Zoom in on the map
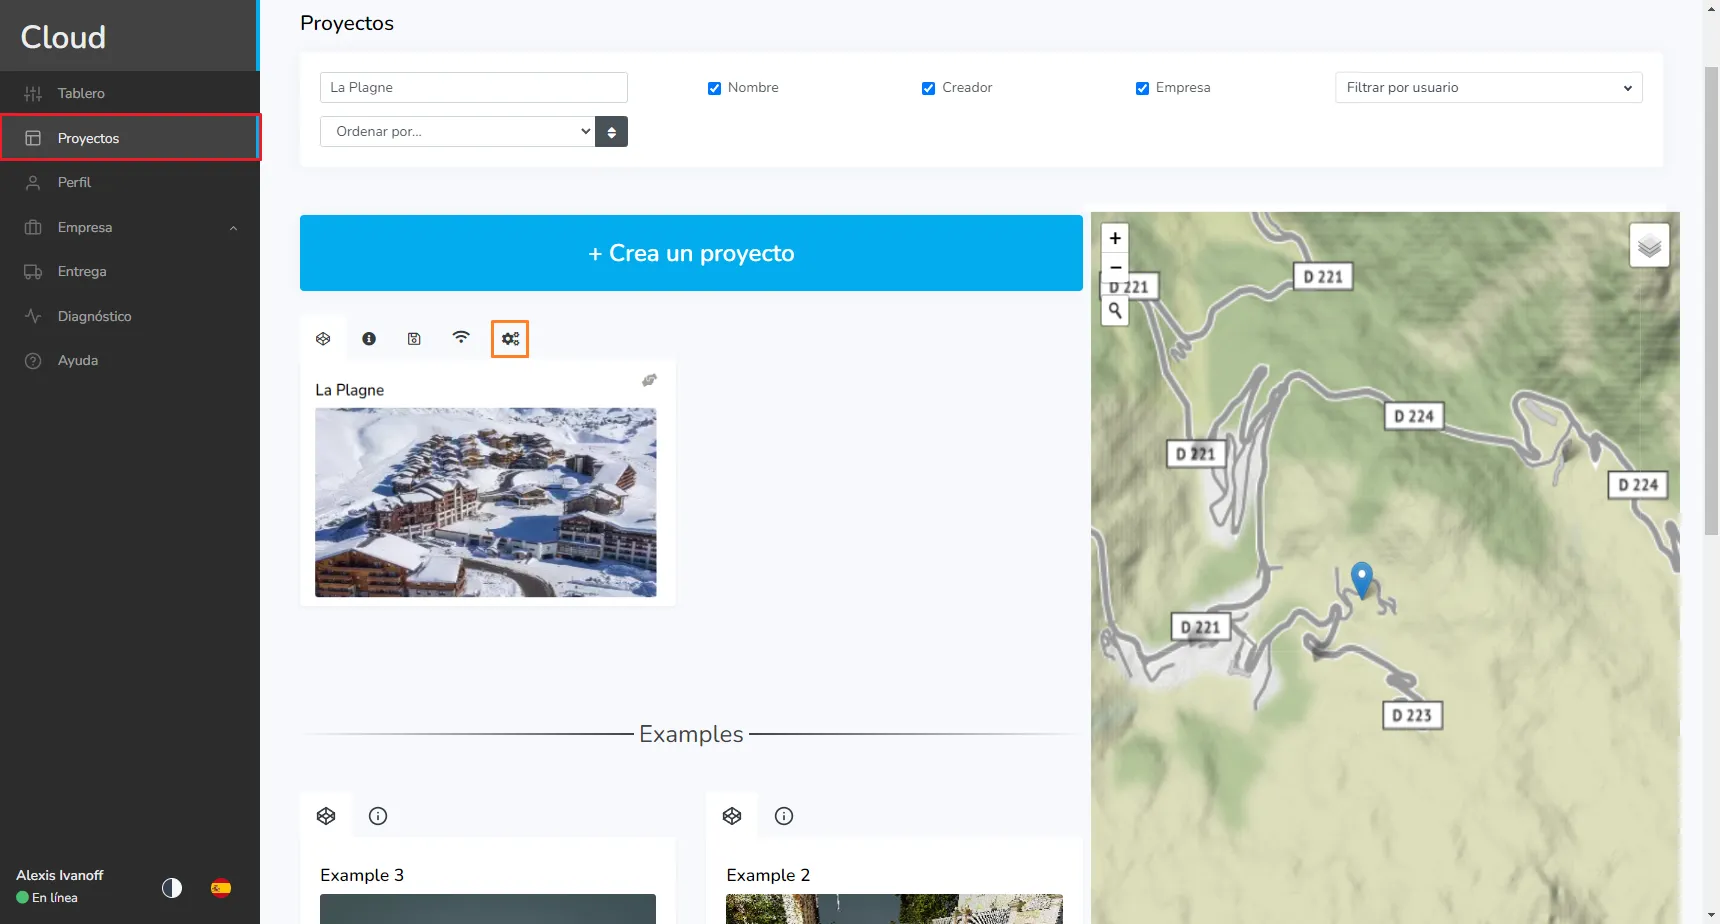This screenshot has width=1720, height=924. click(1115, 238)
